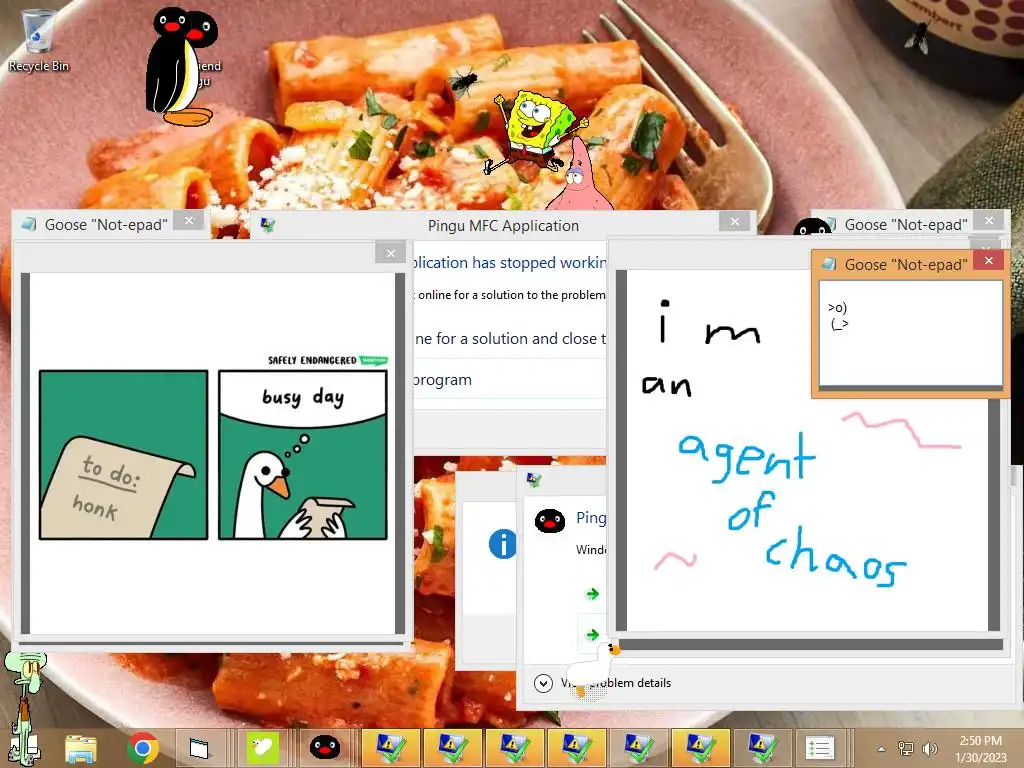Open the green Desktop Goose taskbar icon
This screenshot has width=1024, height=768.
click(263, 748)
